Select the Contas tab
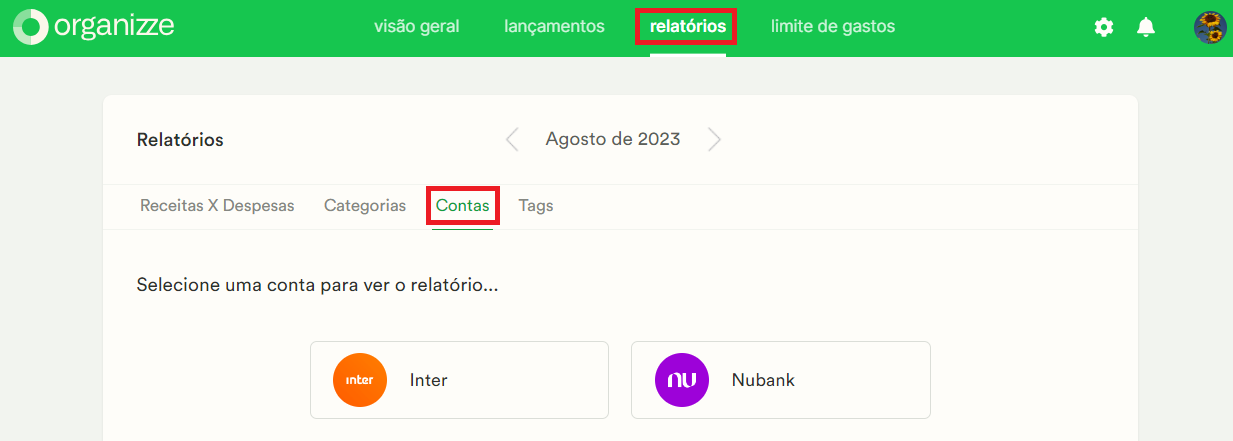This screenshot has height=441, width=1233. tap(463, 205)
